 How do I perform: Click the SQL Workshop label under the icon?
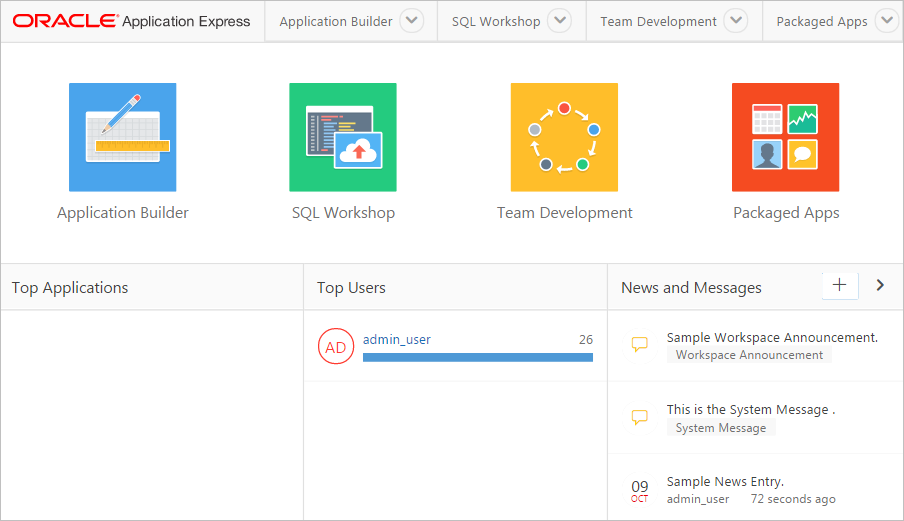343,213
